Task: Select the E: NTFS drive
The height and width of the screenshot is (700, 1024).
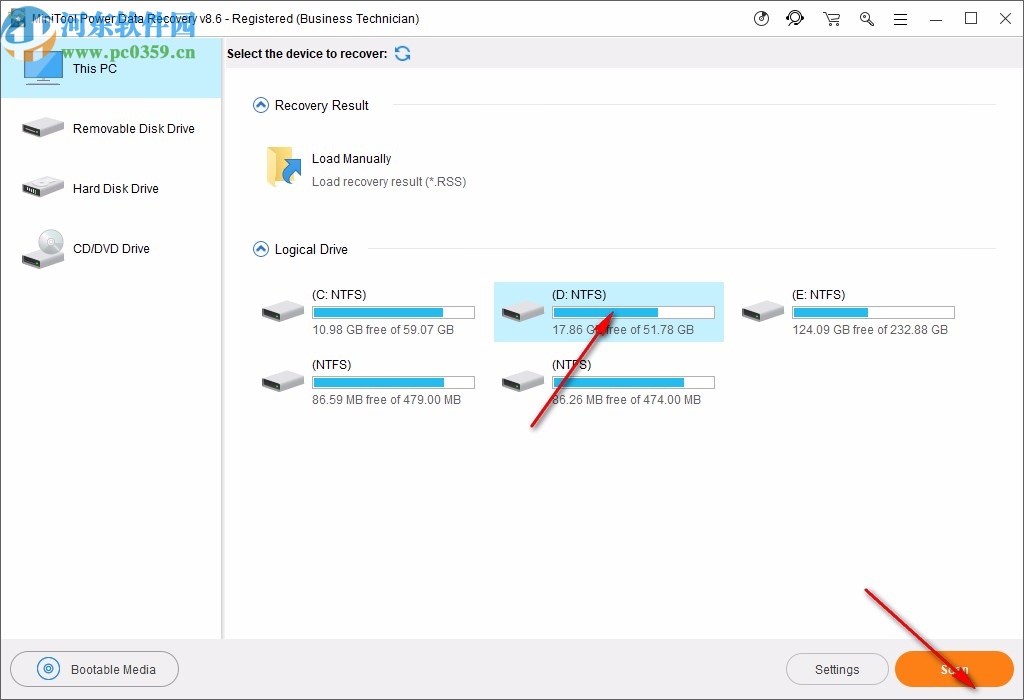Action: point(848,311)
